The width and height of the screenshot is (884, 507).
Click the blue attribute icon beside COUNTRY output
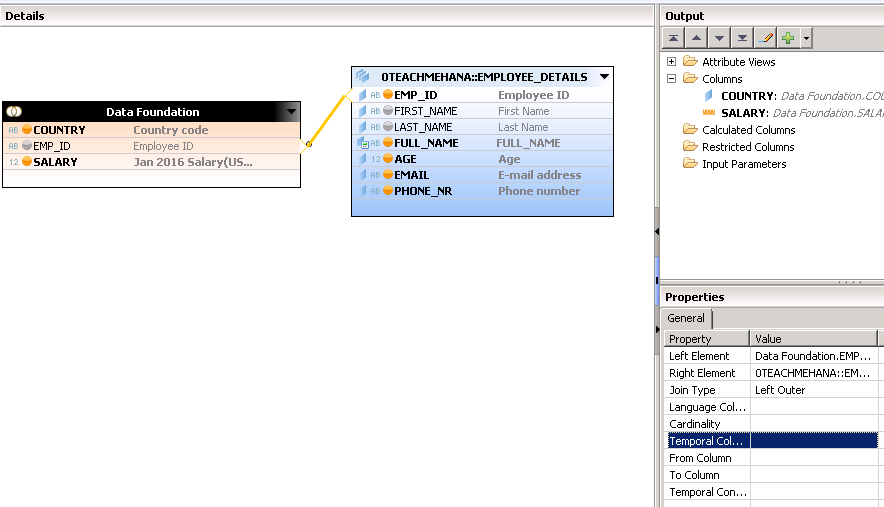click(709, 95)
